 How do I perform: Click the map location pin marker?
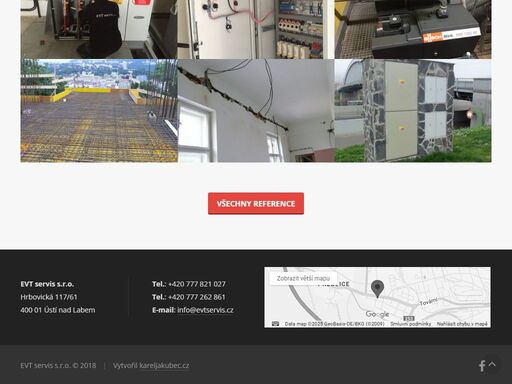click(377, 289)
